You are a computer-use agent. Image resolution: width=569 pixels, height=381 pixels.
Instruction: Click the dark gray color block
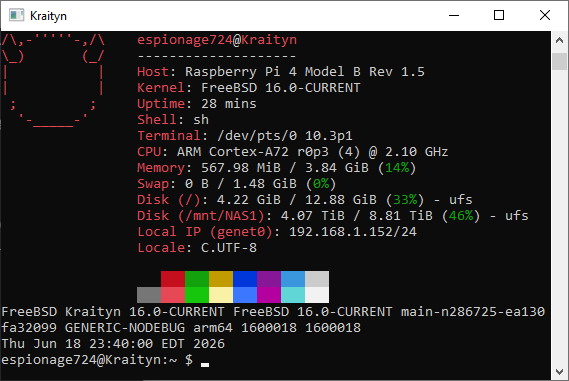149,295
